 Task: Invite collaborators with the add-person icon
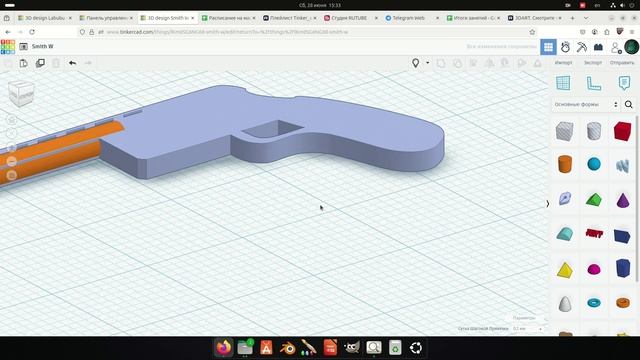point(616,47)
